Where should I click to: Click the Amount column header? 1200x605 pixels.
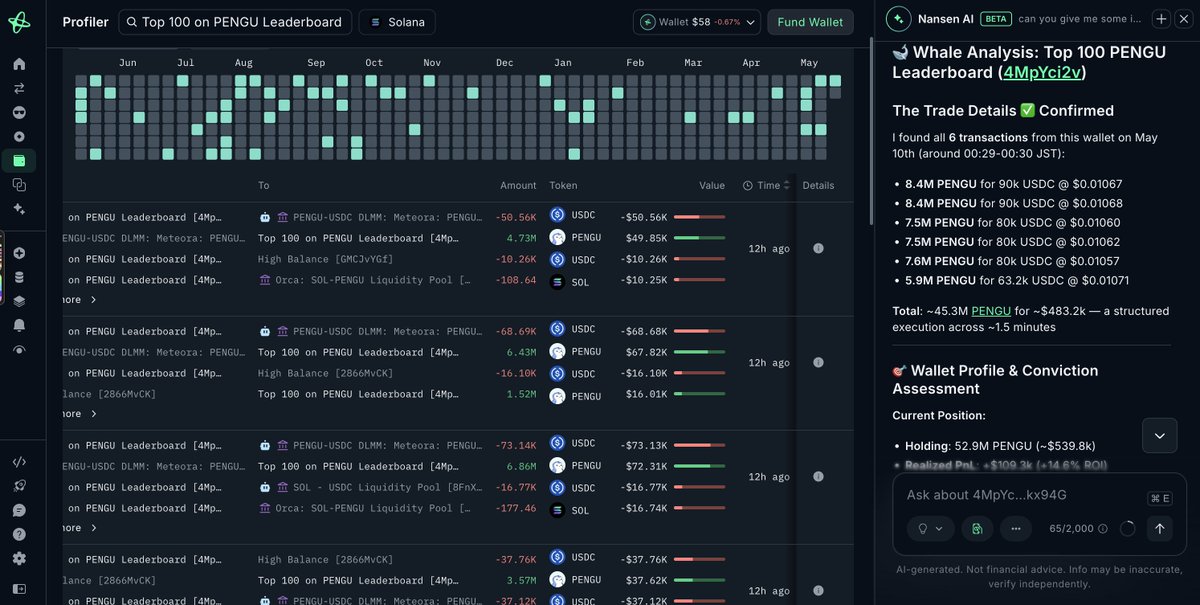click(518, 185)
